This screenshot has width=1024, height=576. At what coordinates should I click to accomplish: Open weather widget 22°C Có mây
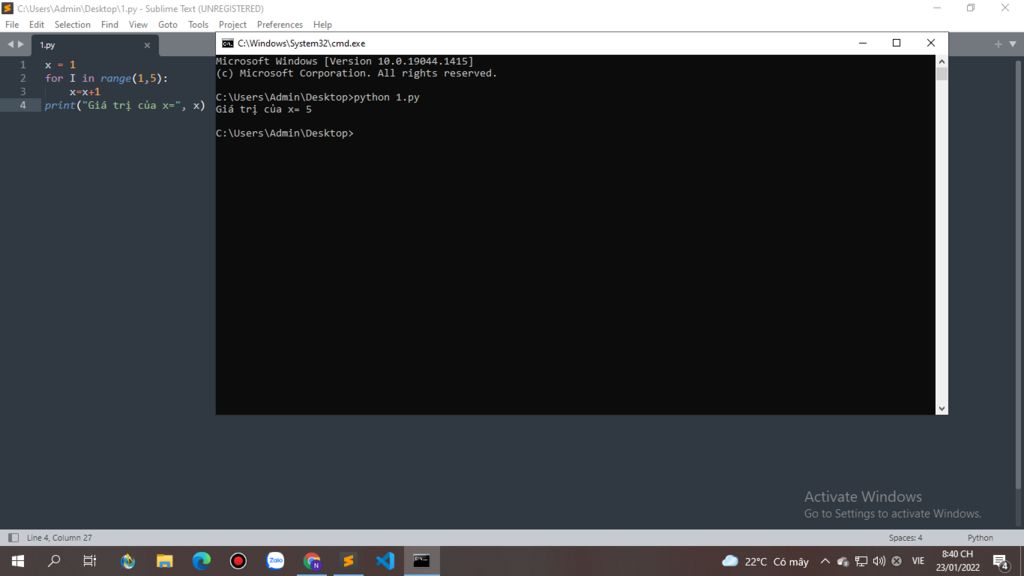click(765, 561)
